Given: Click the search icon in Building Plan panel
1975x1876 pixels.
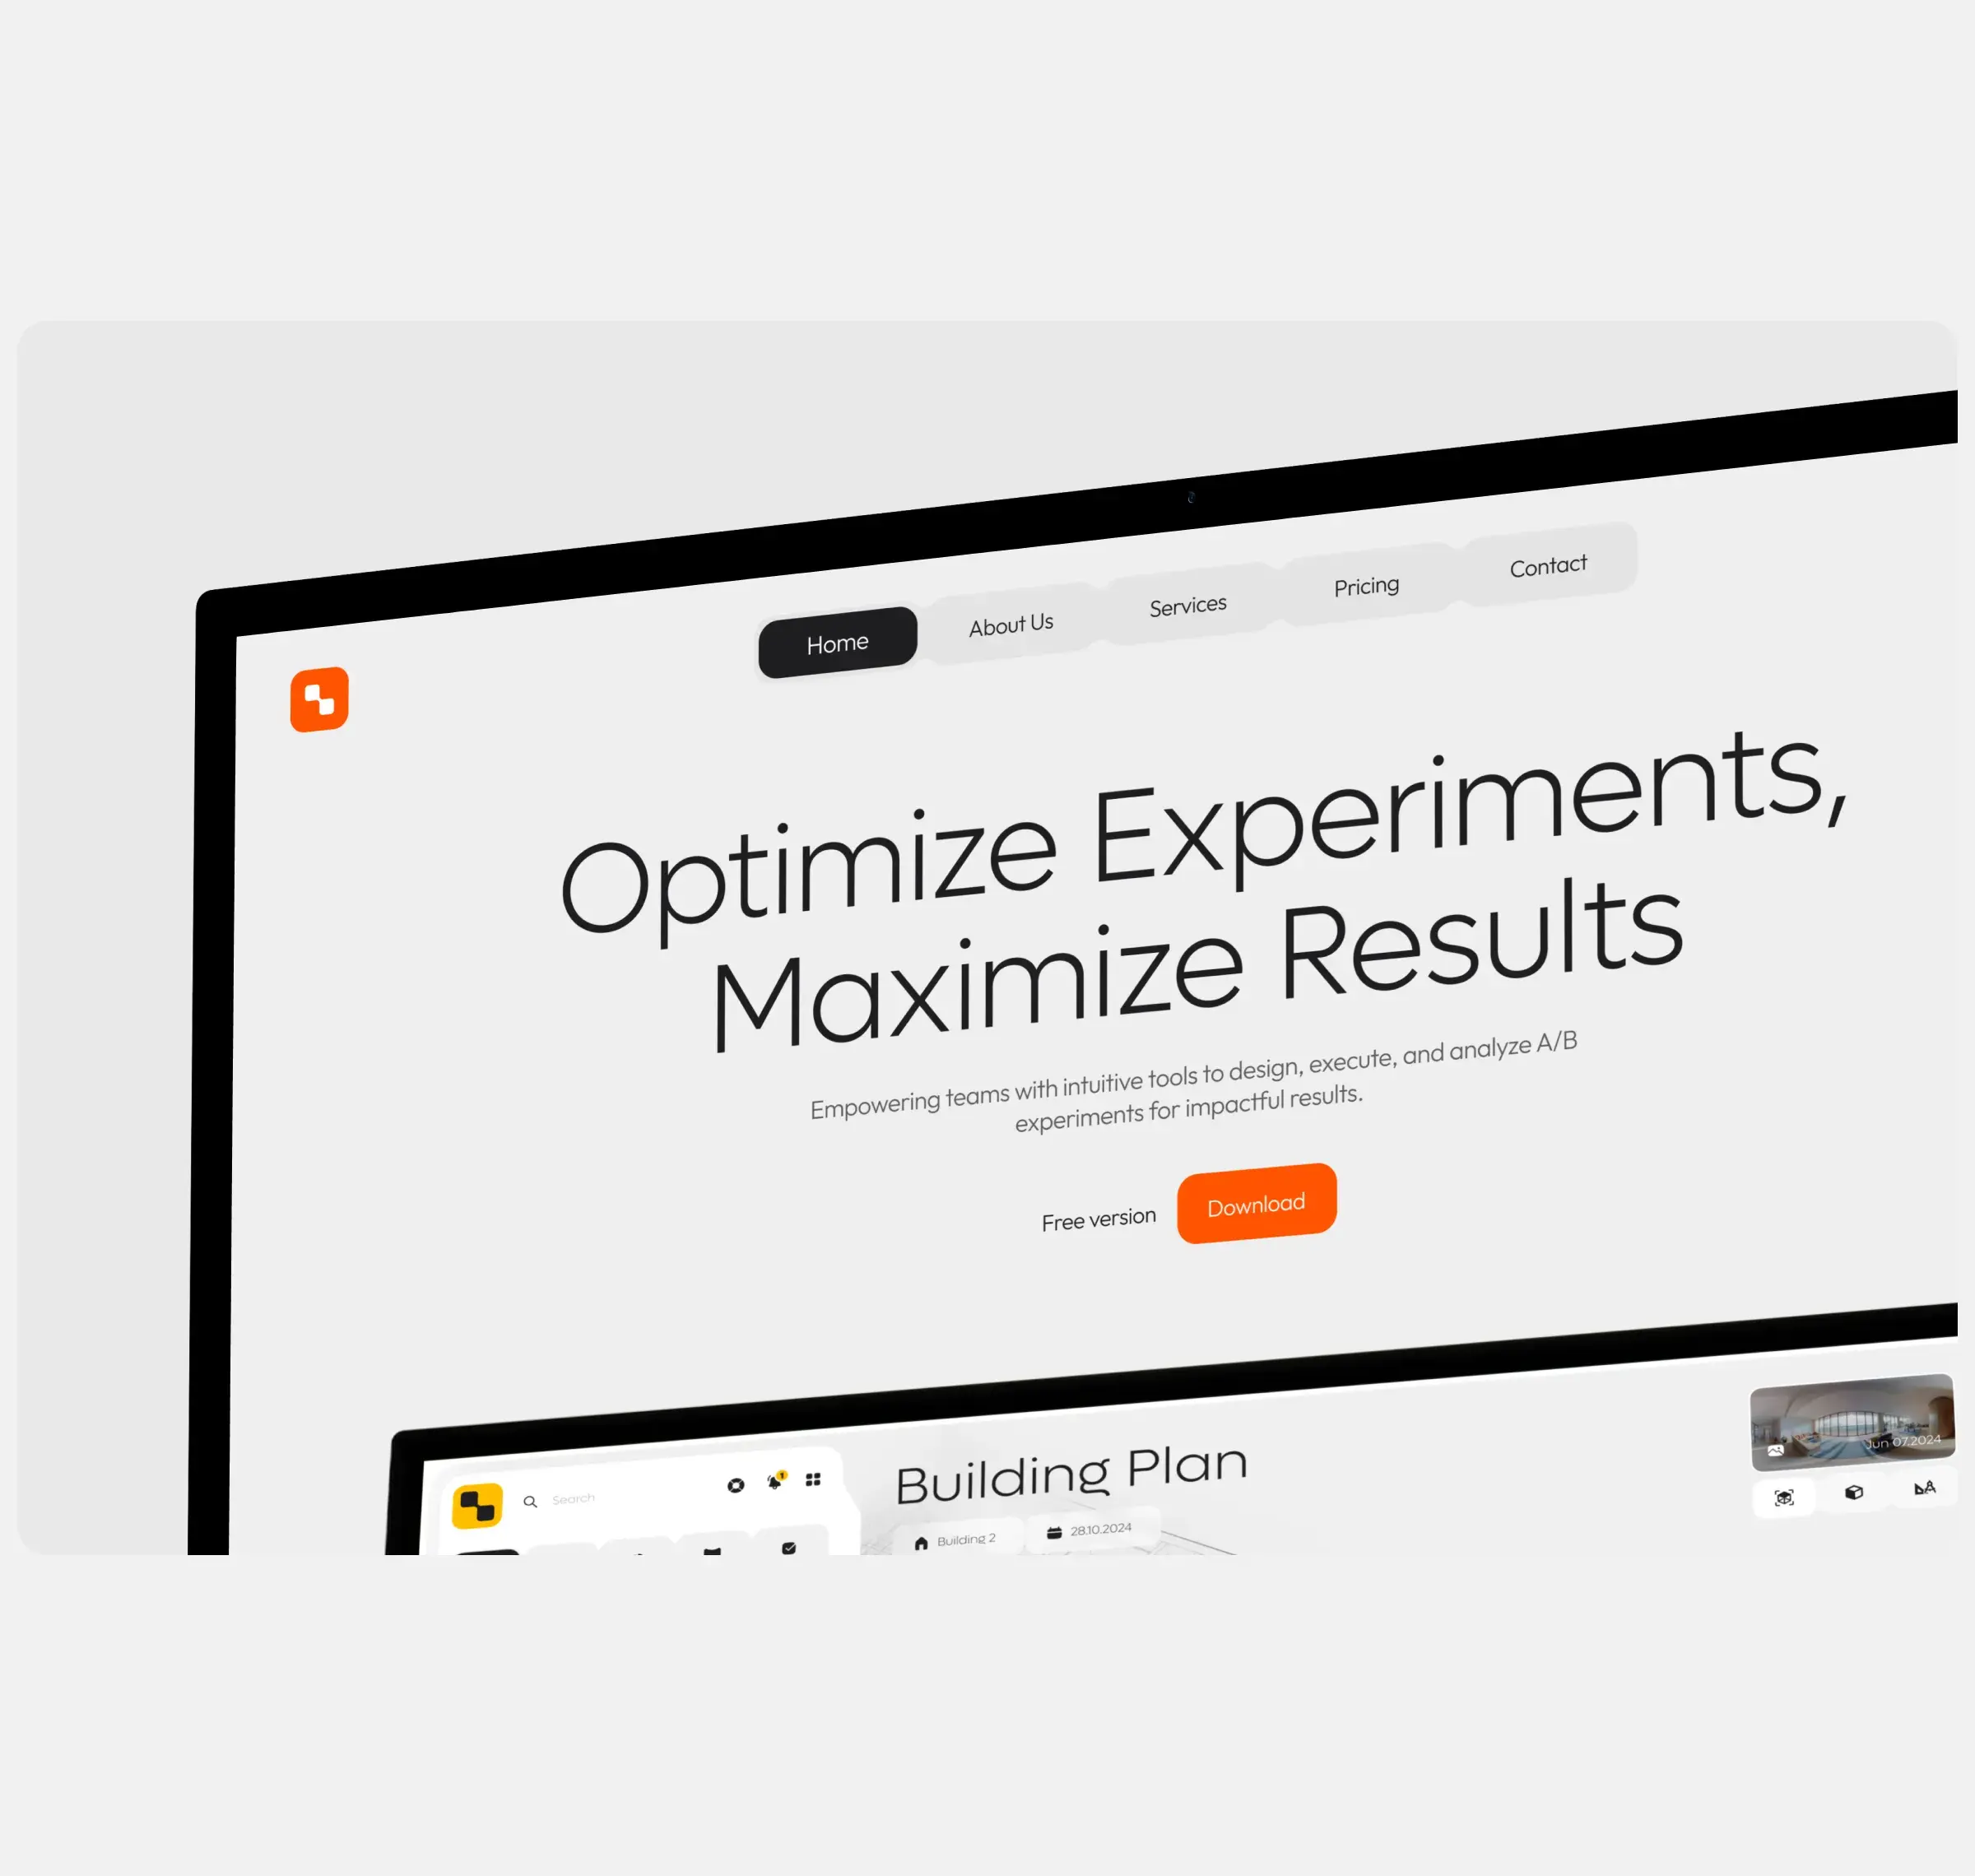Looking at the screenshot, I should (x=529, y=1502).
